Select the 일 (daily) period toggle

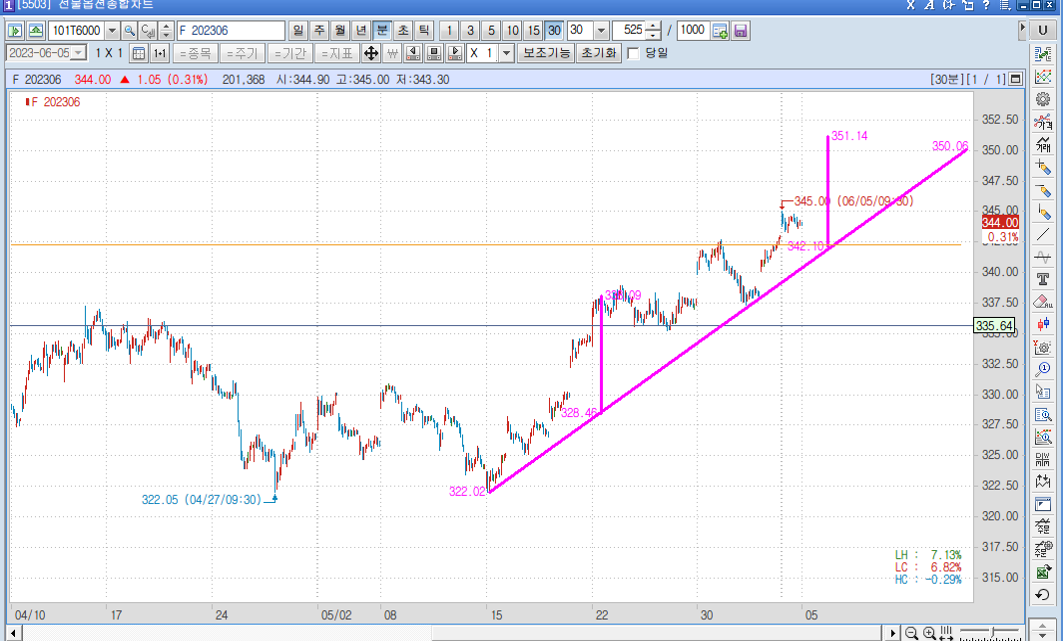(x=298, y=30)
